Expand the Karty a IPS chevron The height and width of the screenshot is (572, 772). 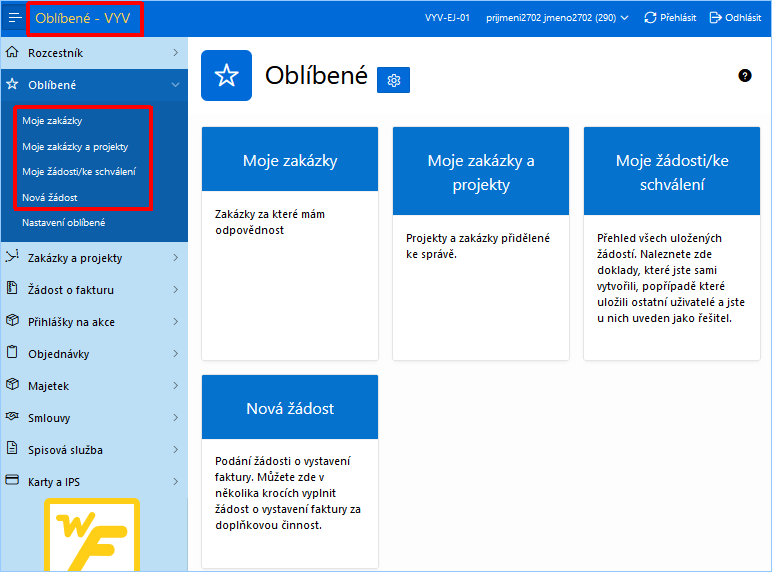[176, 481]
